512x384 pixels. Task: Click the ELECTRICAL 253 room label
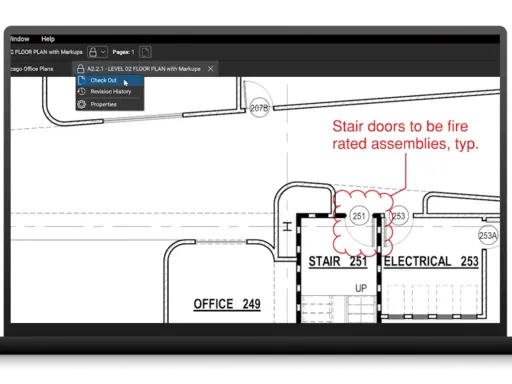(431, 262)
